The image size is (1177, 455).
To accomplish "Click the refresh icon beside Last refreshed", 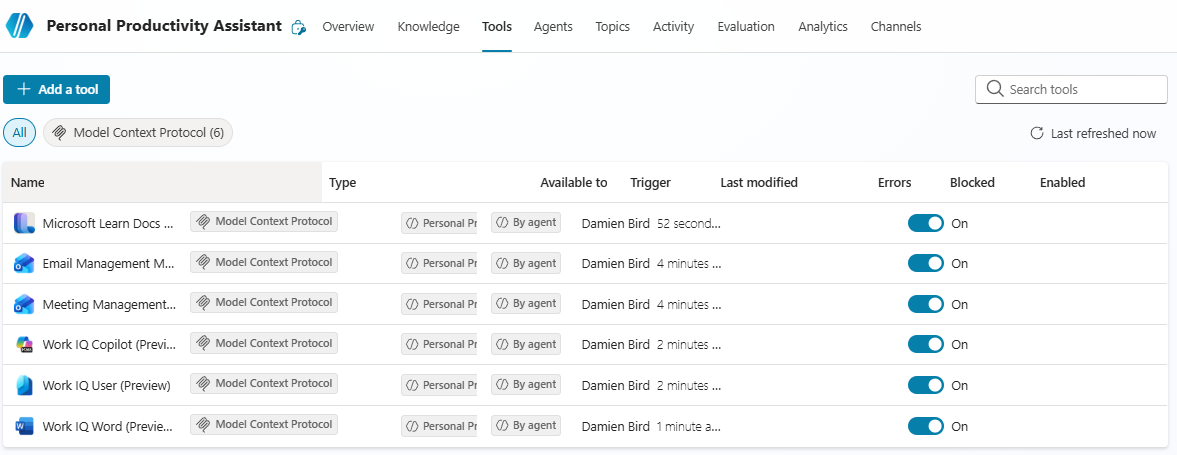I will [1037, 134].
